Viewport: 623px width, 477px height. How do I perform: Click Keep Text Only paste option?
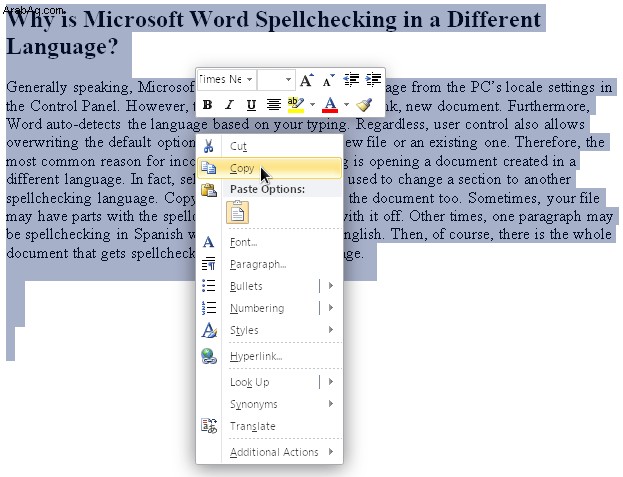point(238,212)
